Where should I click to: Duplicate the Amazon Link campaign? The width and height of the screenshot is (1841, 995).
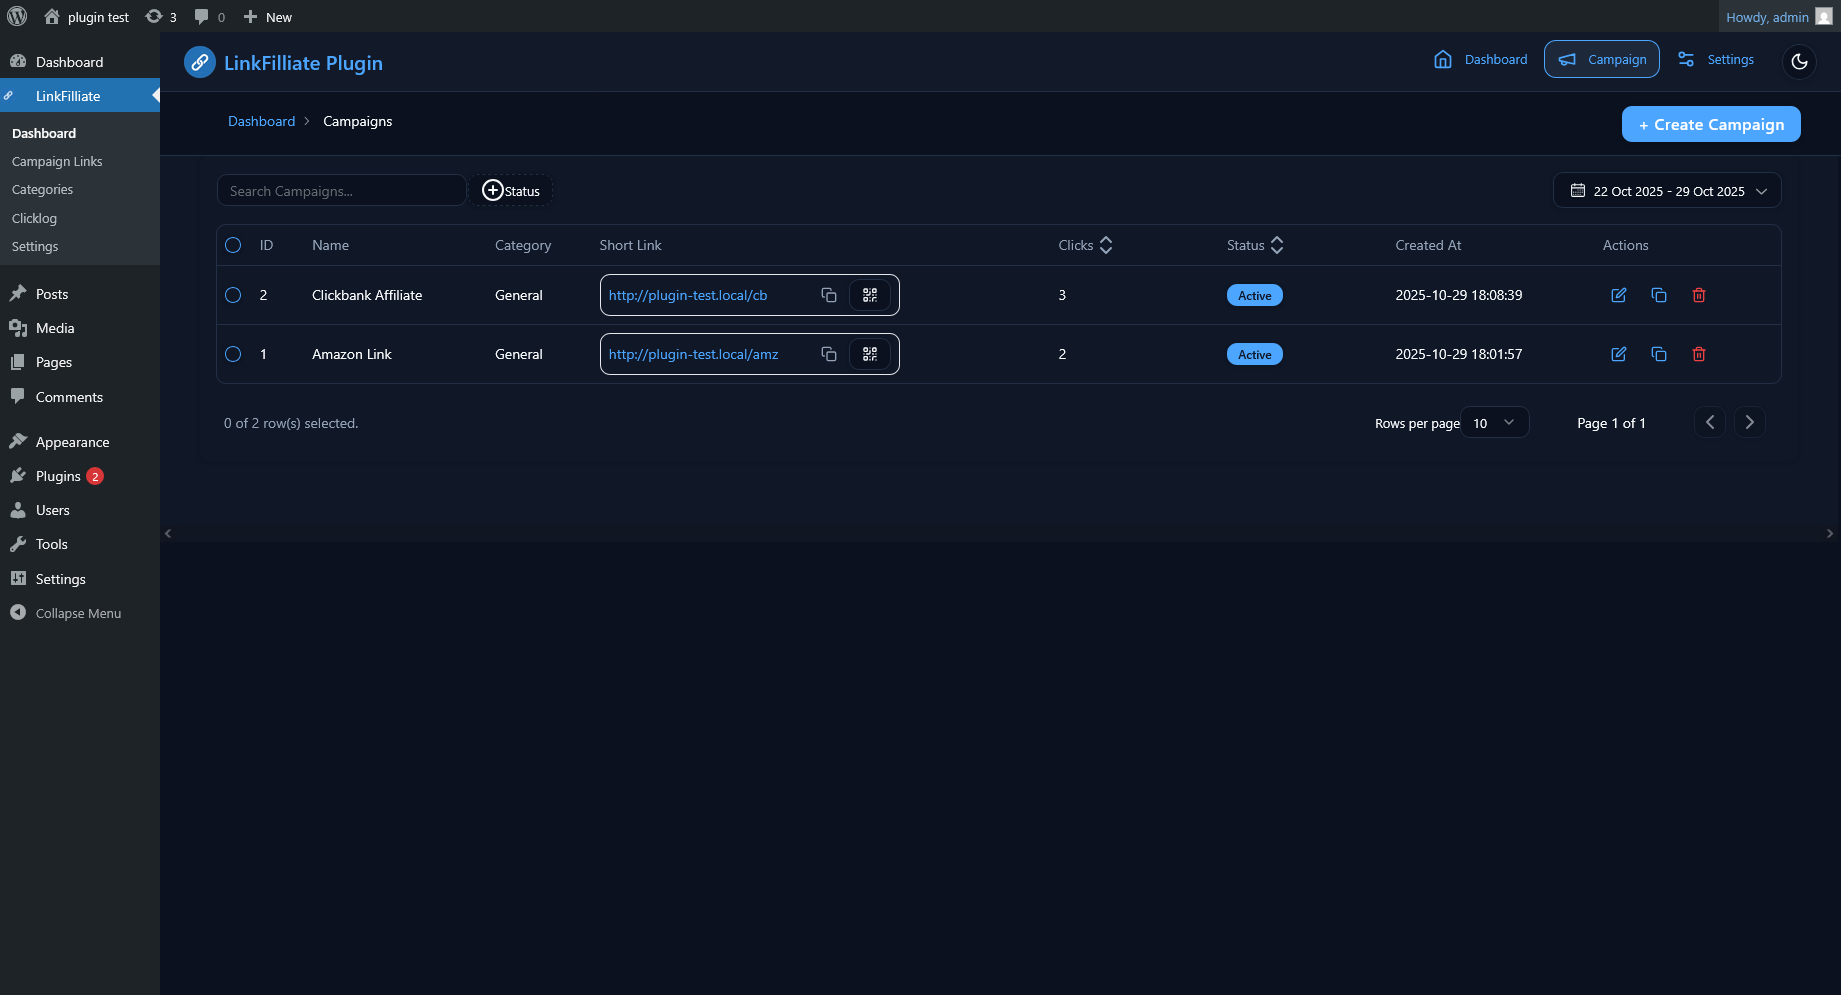[x=1658, y=354]
